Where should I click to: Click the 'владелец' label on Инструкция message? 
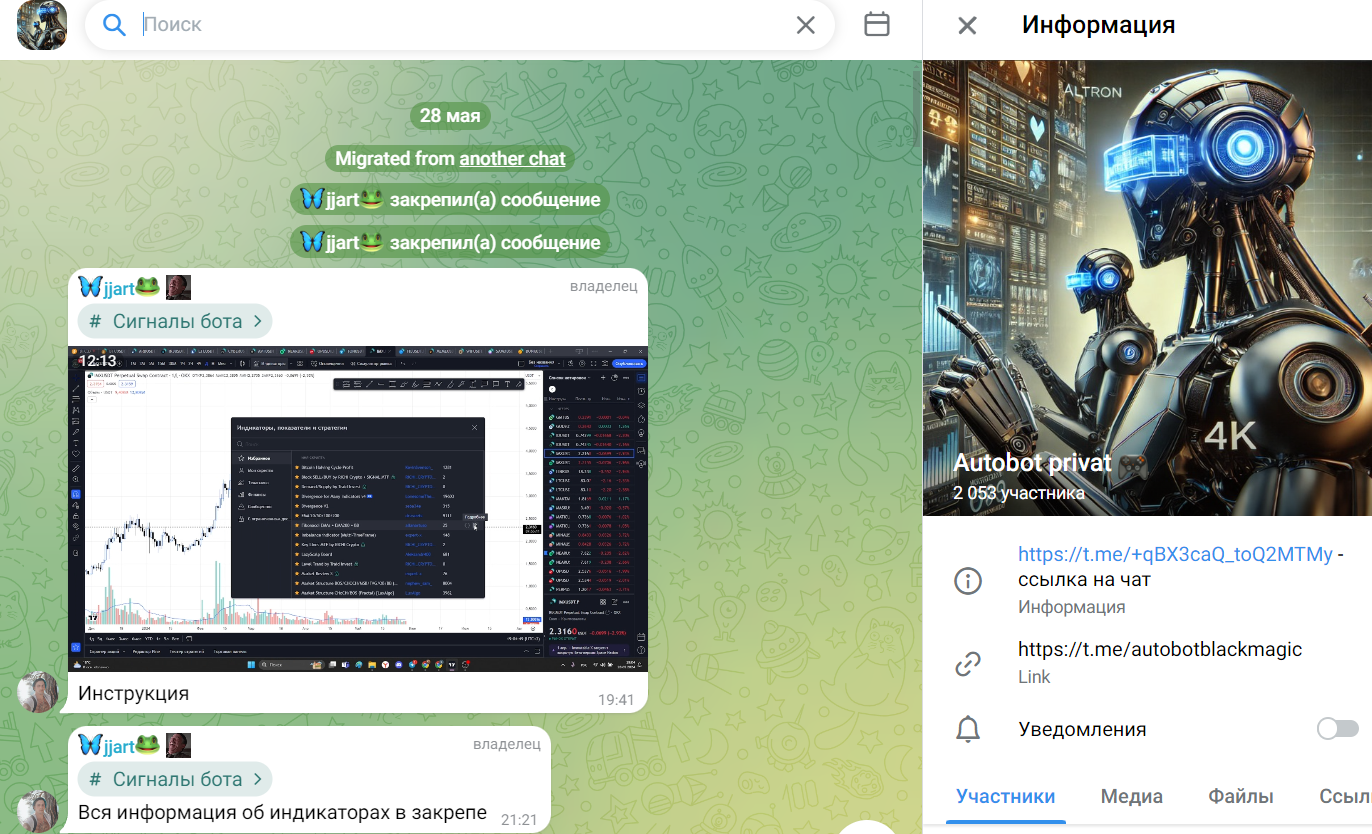(604, 287)
